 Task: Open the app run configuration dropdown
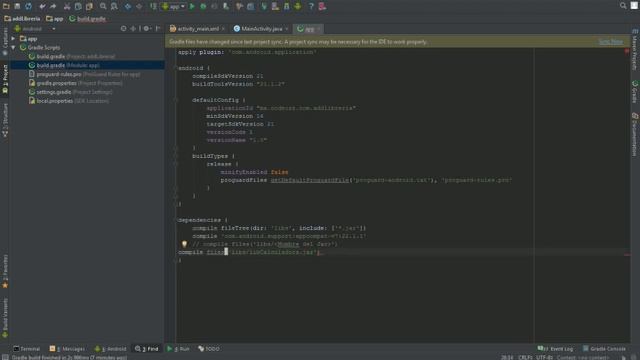point(174,6)
